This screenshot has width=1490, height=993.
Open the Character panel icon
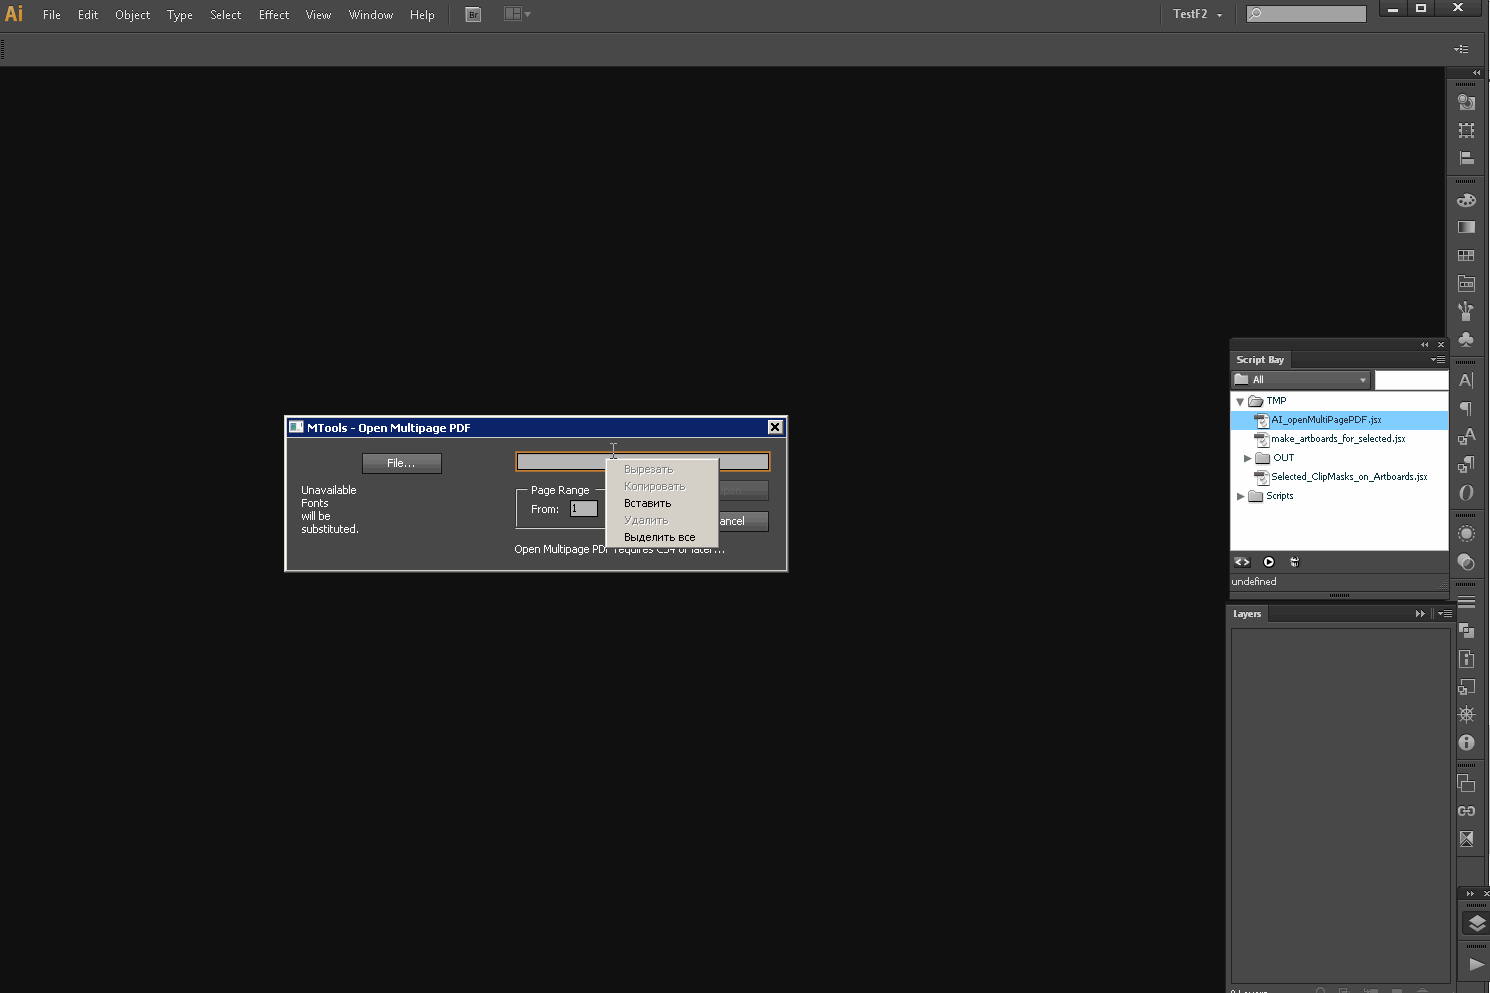click(1466, 380)
